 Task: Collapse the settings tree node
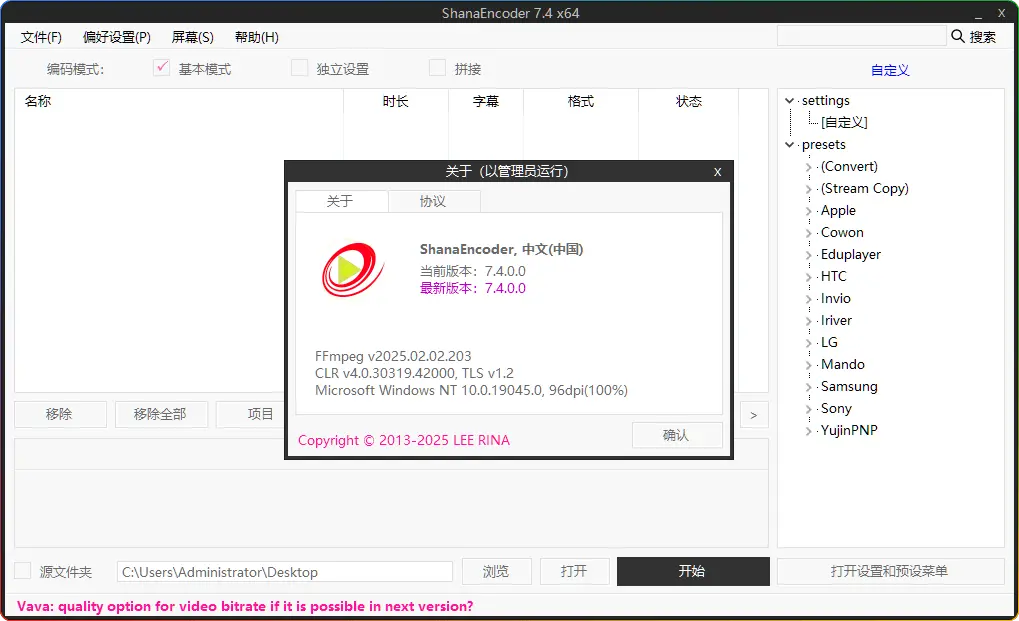pyautogui.click(x=790, y=101)
